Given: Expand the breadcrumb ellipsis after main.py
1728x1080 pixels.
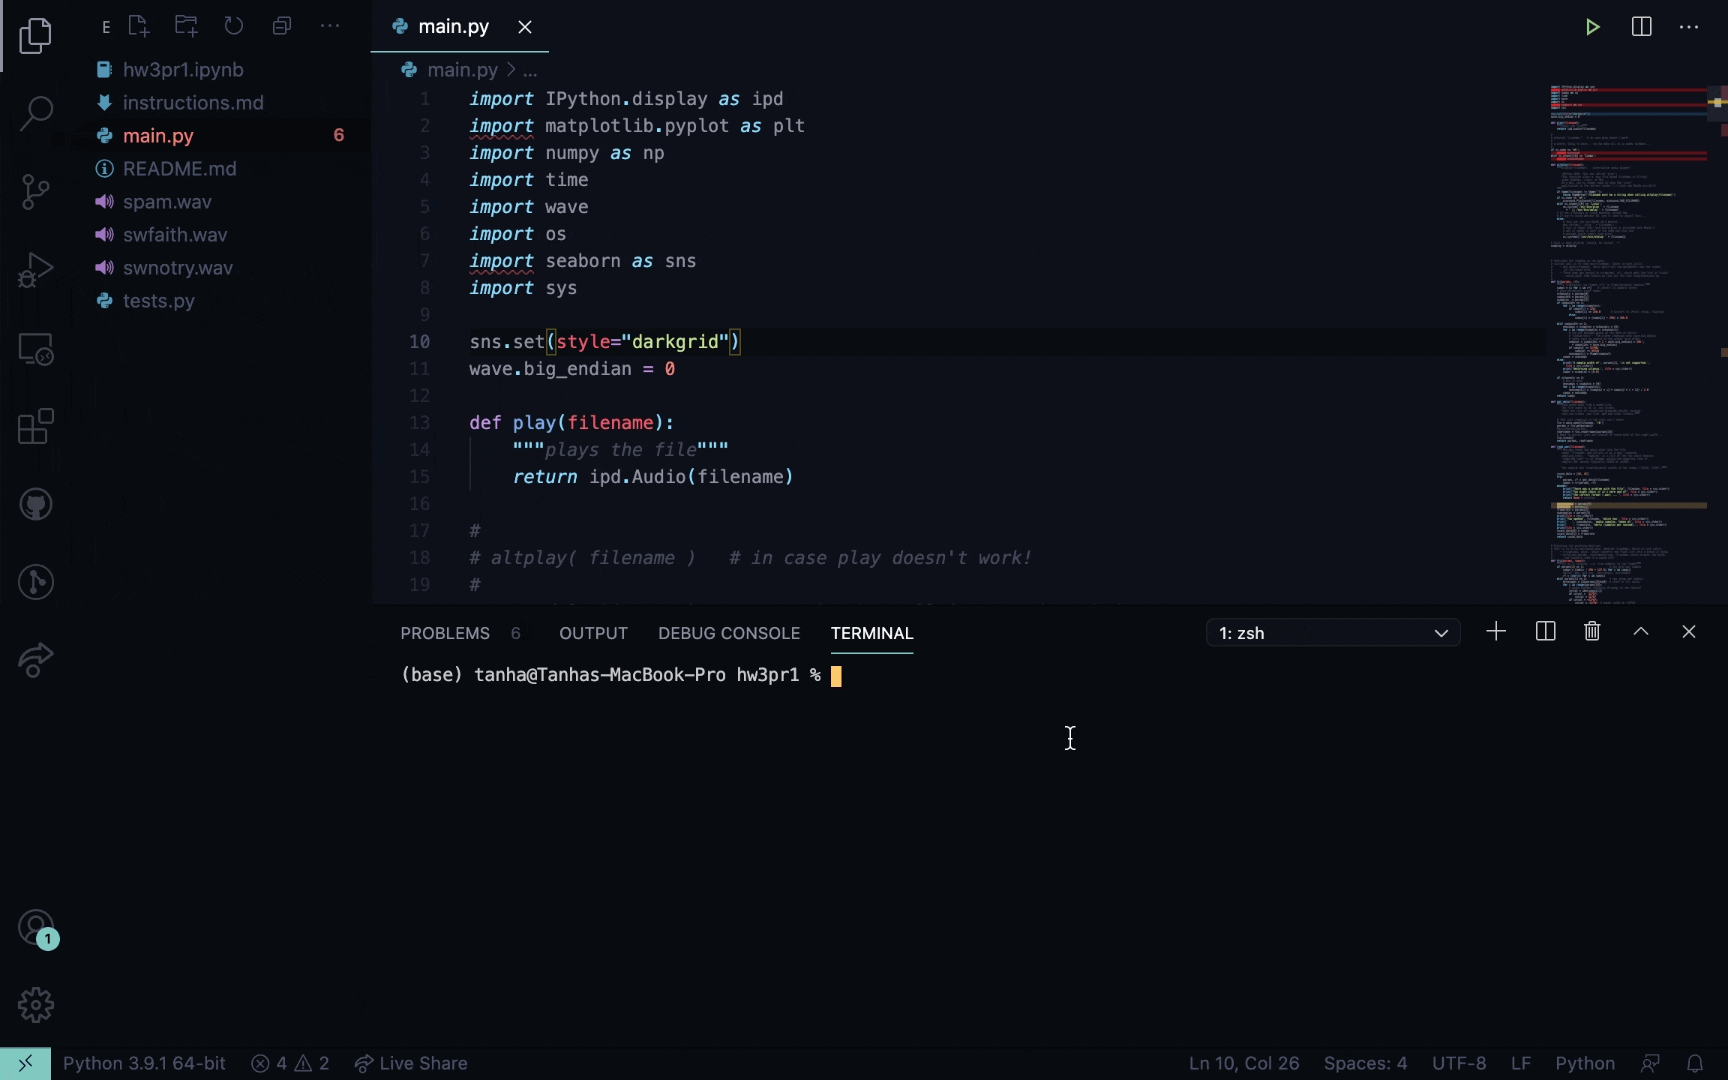Looking at the screenshot, I should pyautogui.click(x=530, y=70).
